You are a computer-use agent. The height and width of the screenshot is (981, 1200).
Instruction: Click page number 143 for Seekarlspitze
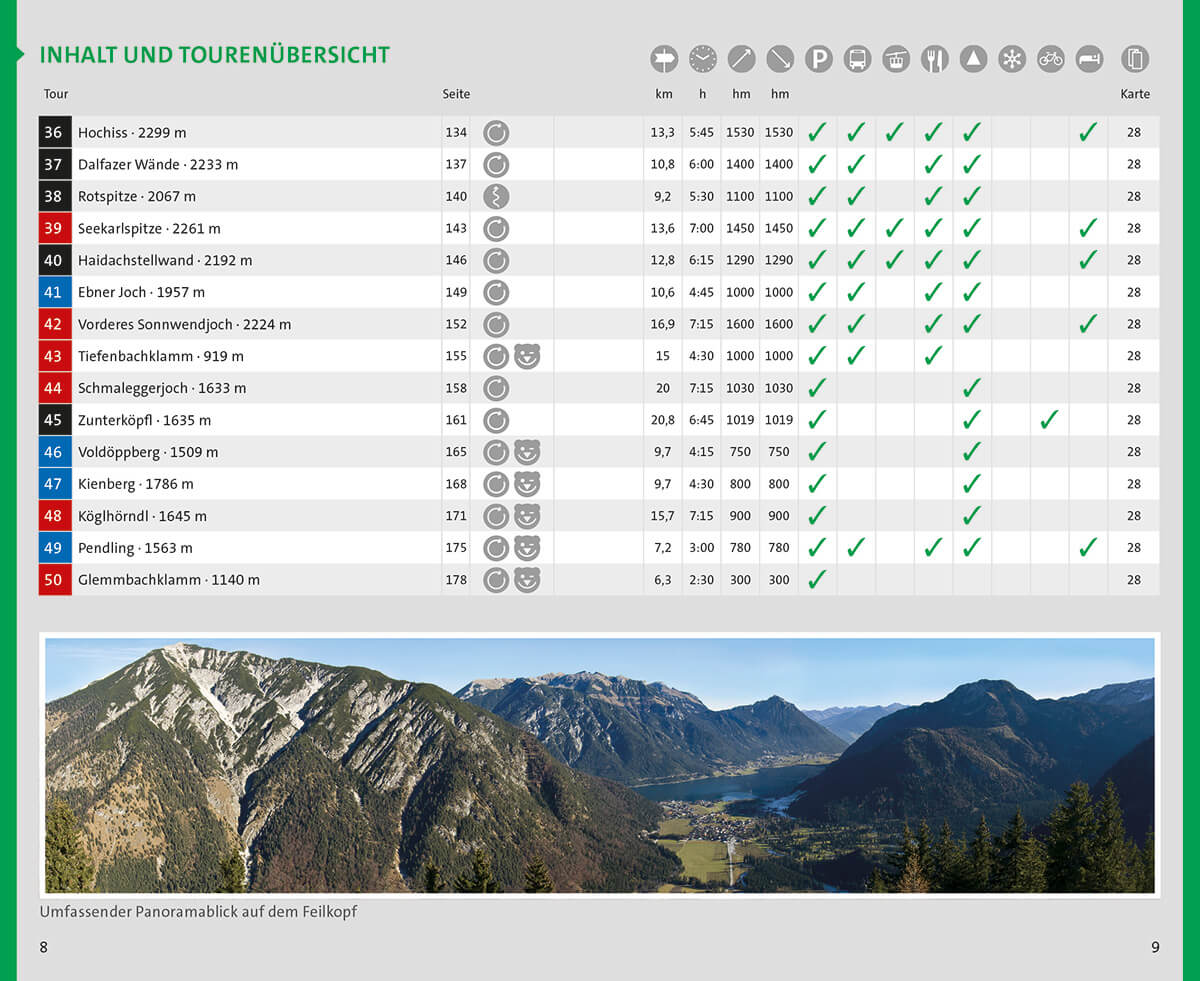(x=456, y=228)
